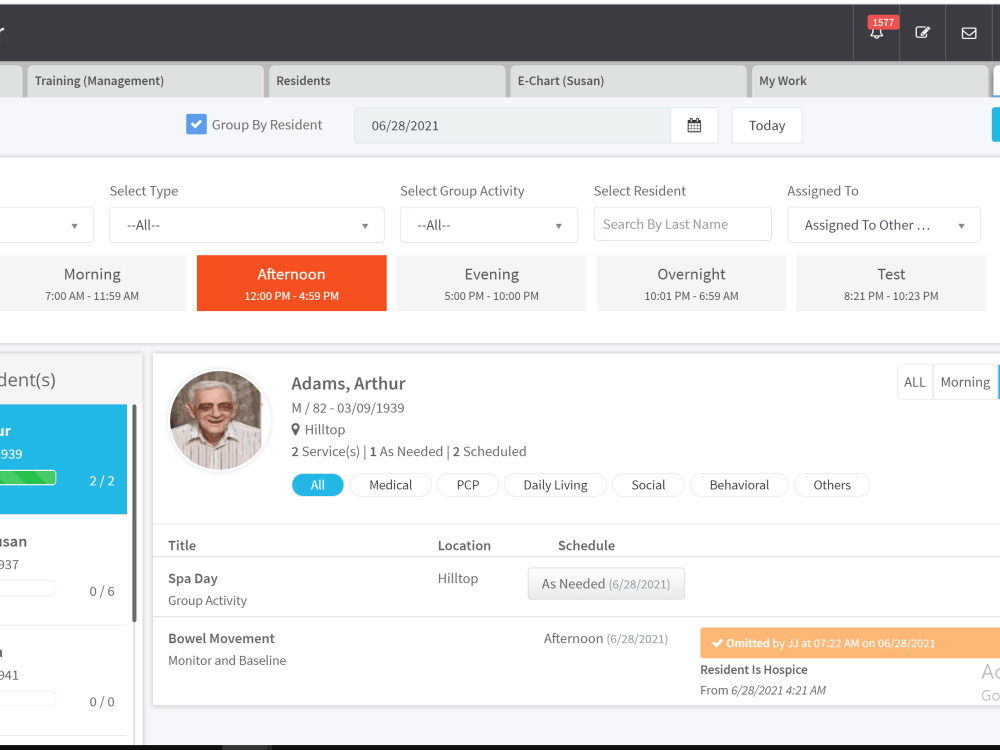
Task: Filter services by Behavioral
Action: coord(739,485)
